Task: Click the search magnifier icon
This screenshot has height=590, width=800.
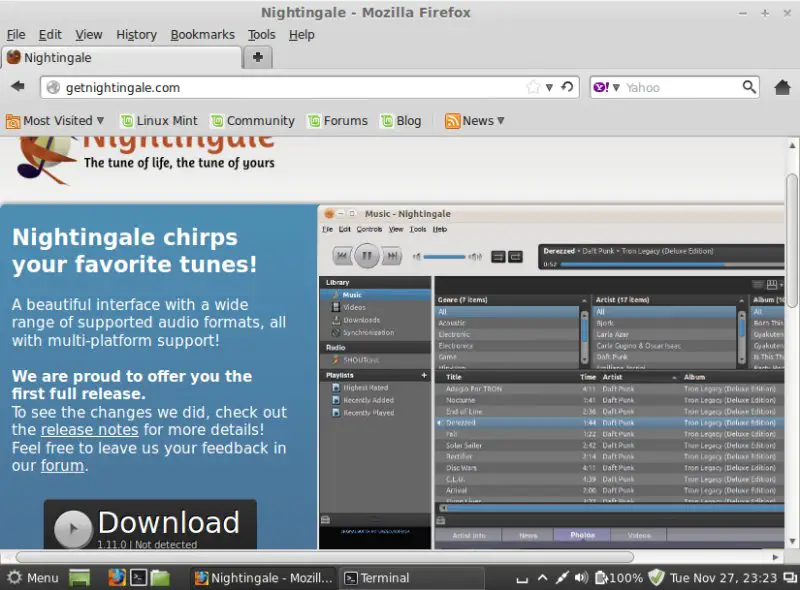Action: pyautogui.click(x=748, y=87)
